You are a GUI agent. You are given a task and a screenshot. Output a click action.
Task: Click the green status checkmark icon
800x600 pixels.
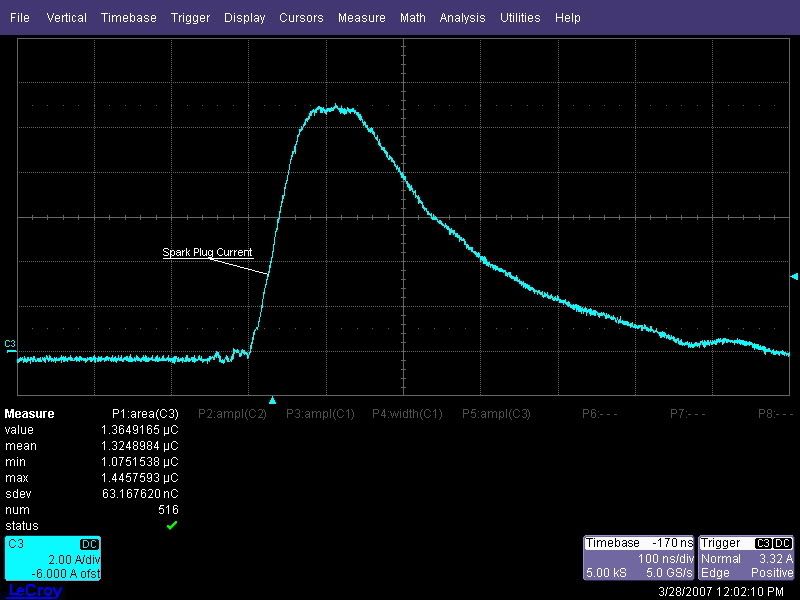click(172, 525)
